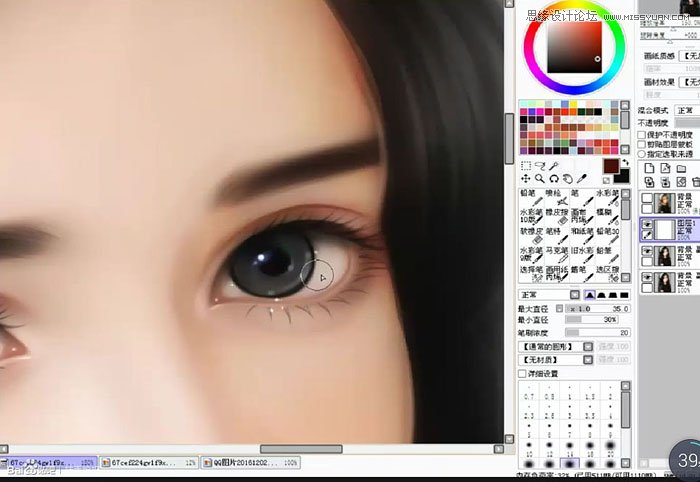Select the 选择笔 selection pen tool
Screen dimensions: 700x482
(531, 274)
